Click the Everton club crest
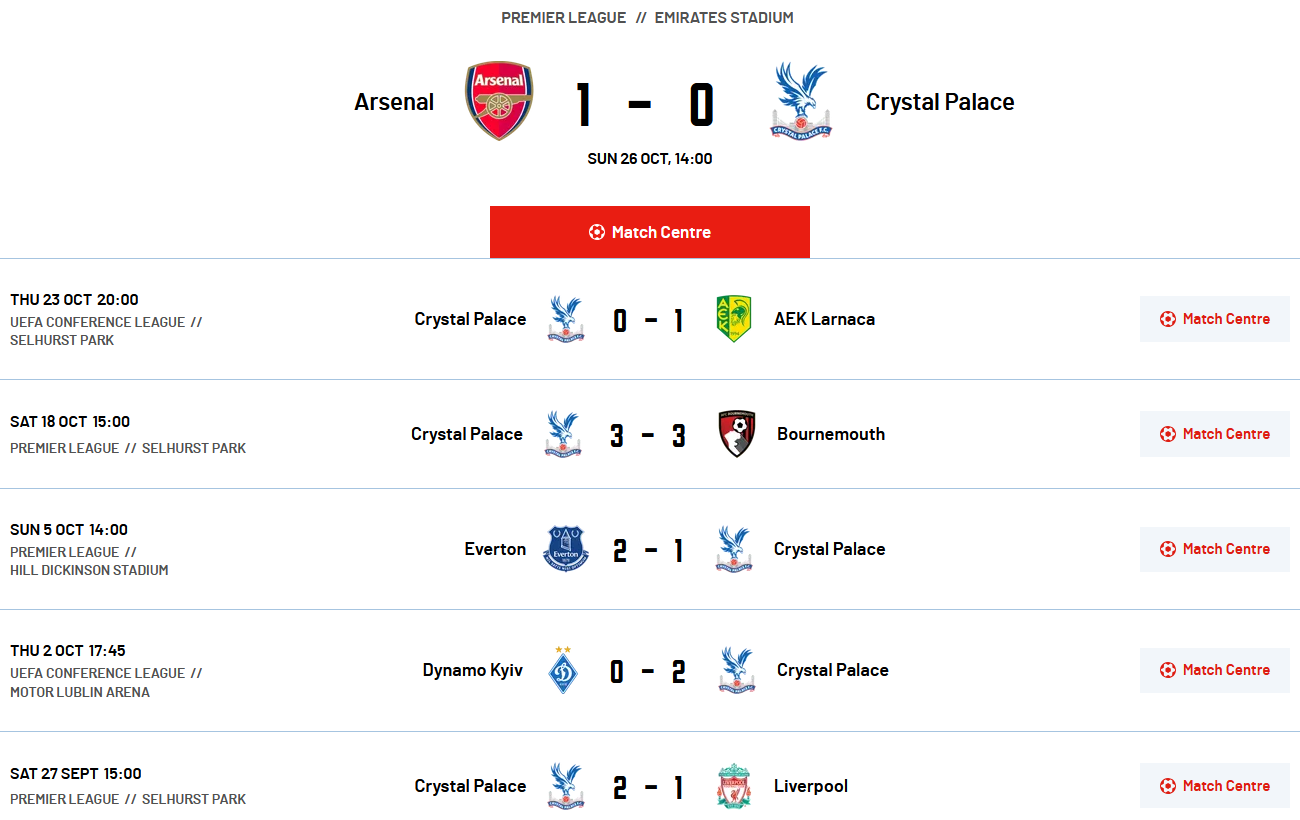The width and height of the screenshot is (1300, 820). [x=566, y=549]
